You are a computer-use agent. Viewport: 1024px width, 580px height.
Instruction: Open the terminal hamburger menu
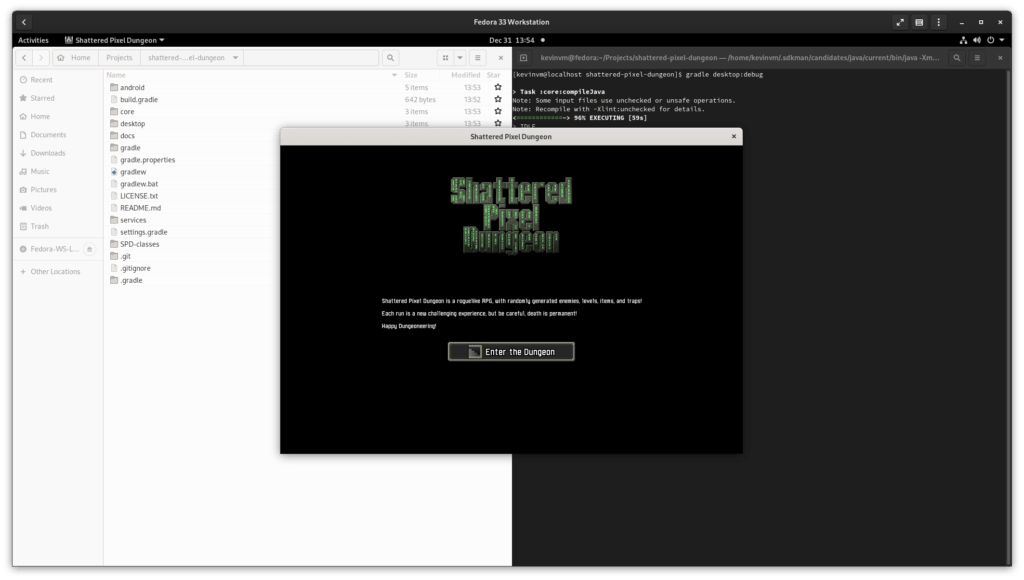coord(977,57)
